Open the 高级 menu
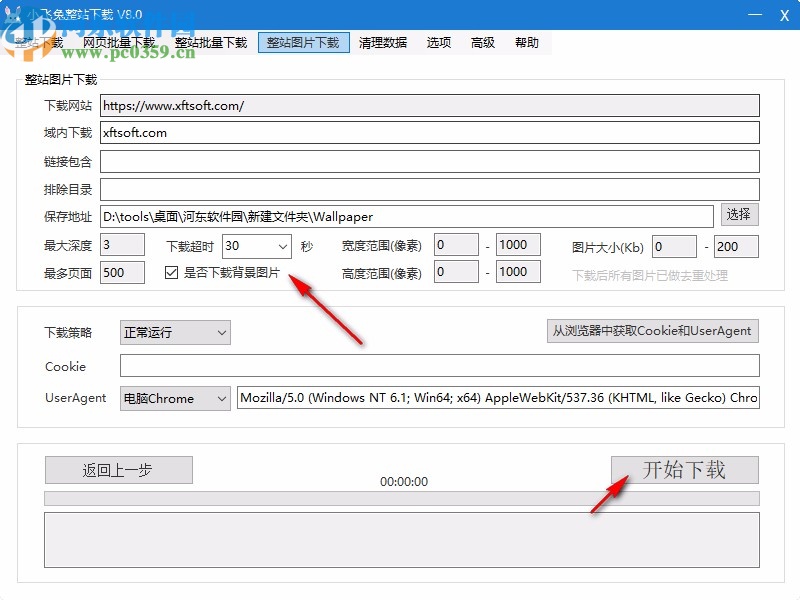800x600 pixels. tap(483, 42)
